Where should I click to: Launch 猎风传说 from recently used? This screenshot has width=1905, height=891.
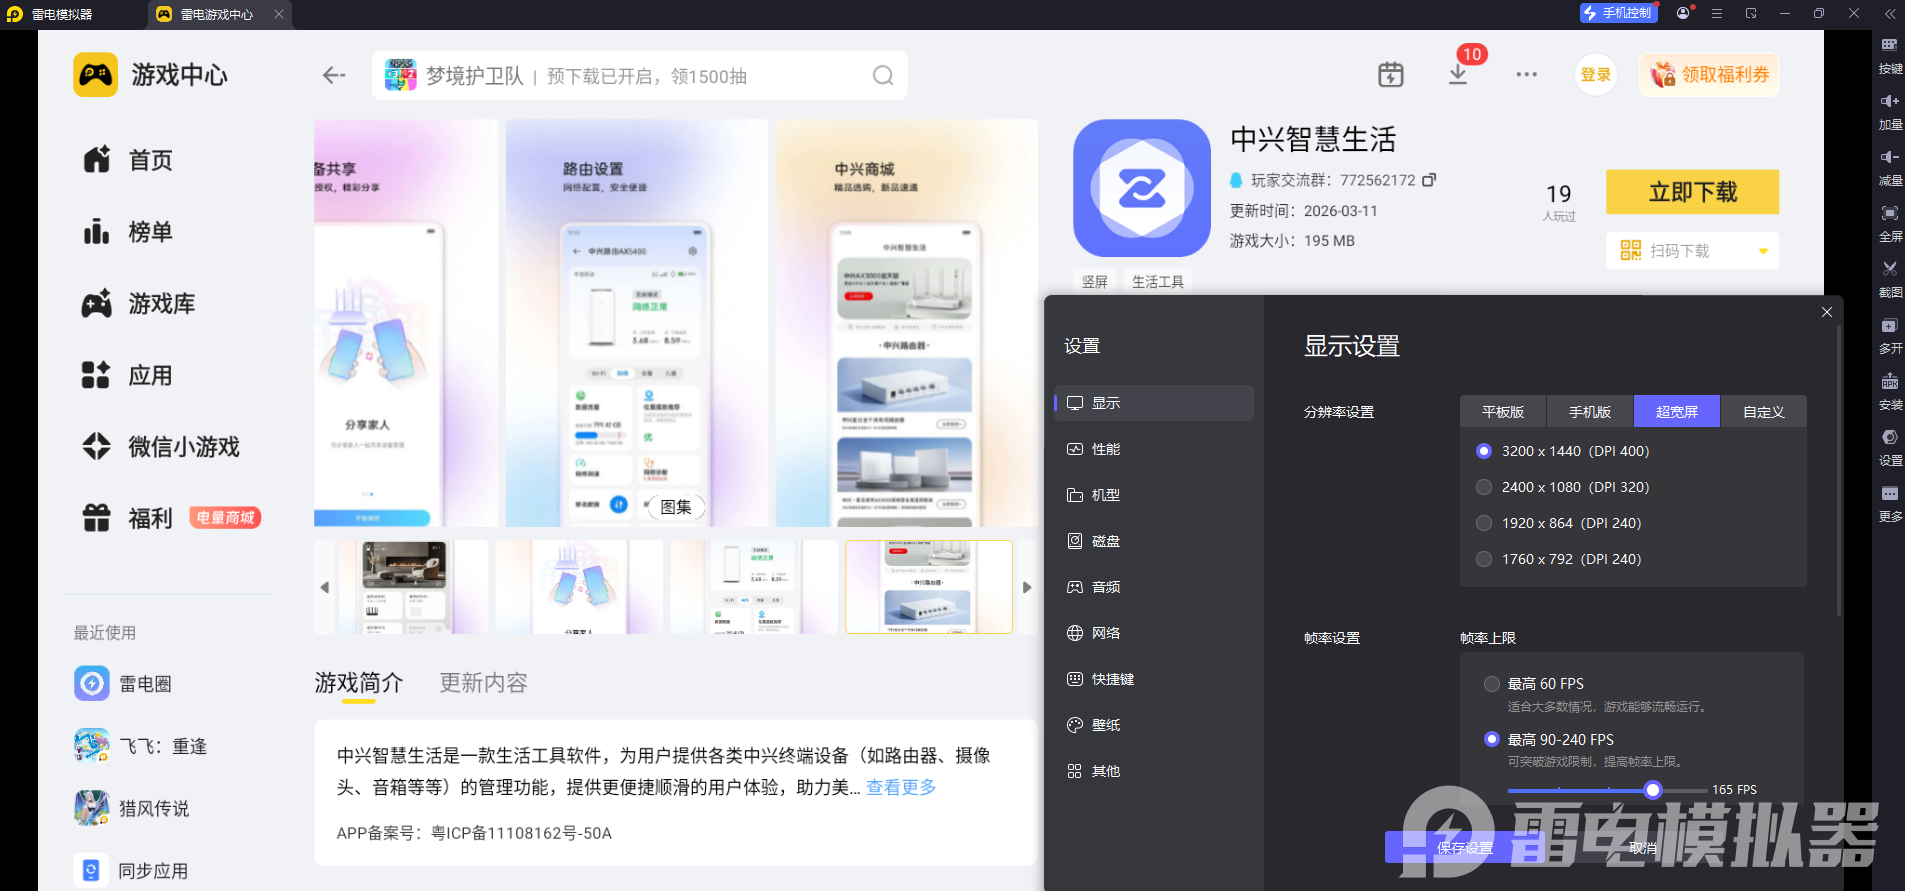tap(131, 808)
